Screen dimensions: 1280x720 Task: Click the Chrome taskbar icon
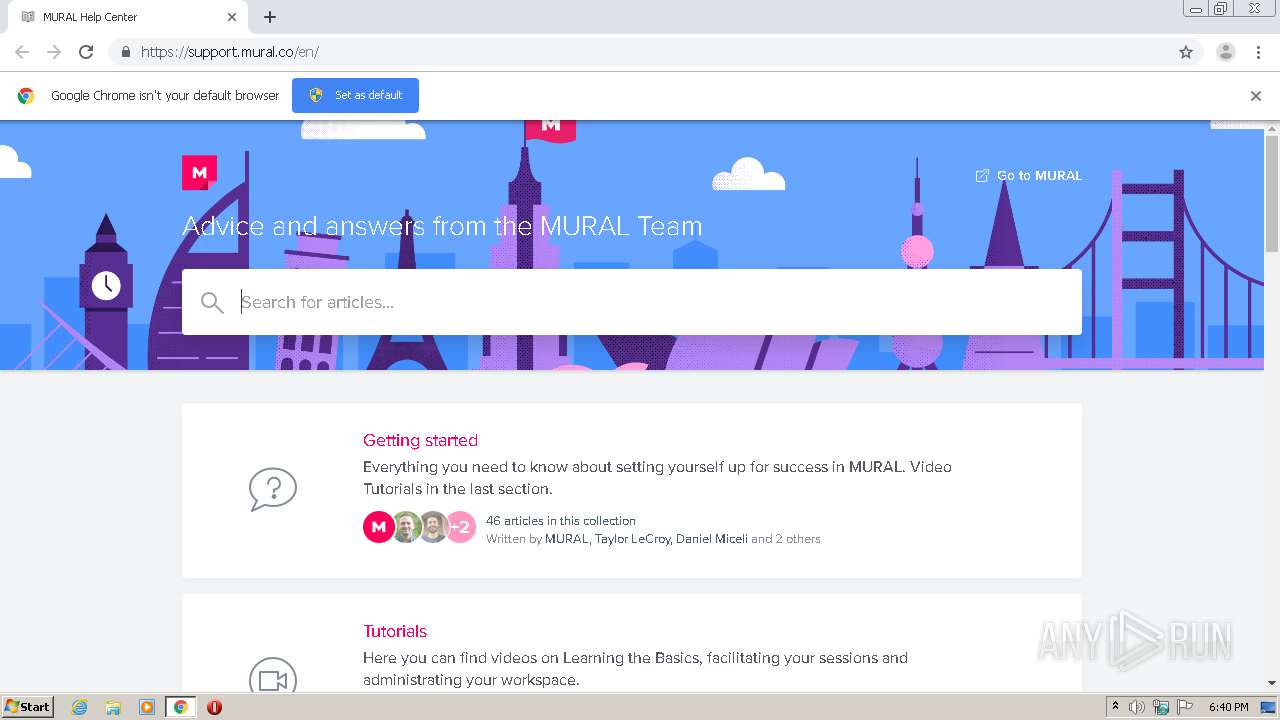(181, 707)
